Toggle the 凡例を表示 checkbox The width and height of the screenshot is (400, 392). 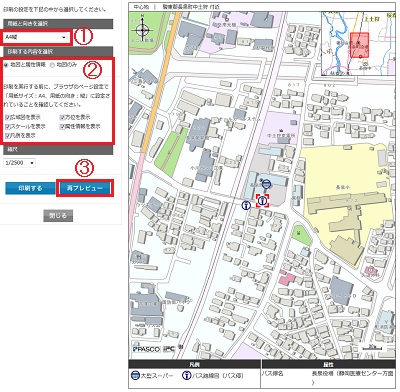(8, 136)
